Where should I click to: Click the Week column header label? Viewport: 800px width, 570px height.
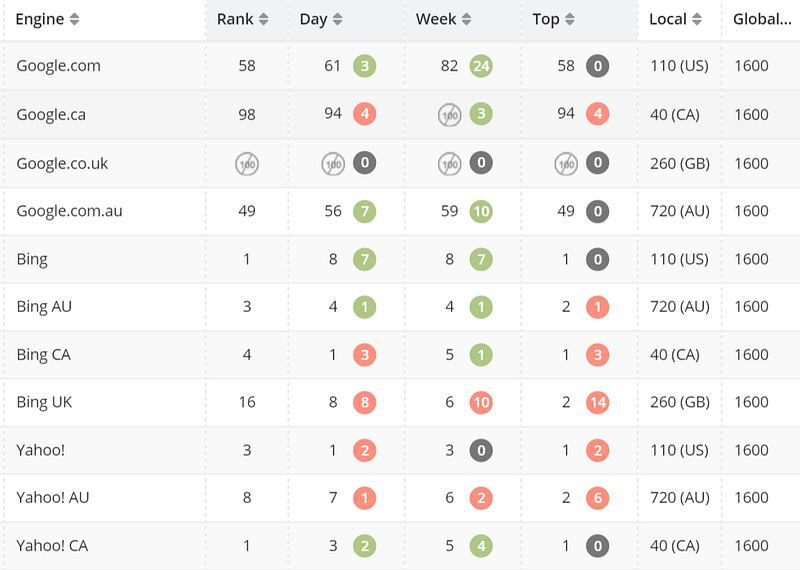tap(436, 19)
